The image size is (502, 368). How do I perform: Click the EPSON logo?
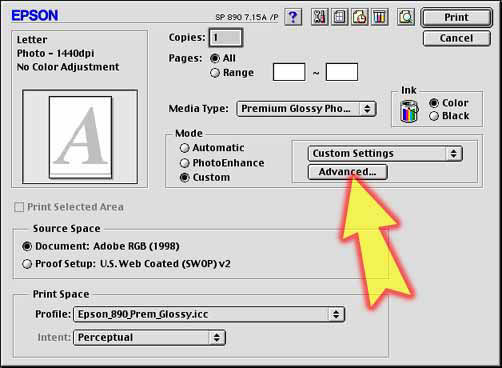(35, 16)
